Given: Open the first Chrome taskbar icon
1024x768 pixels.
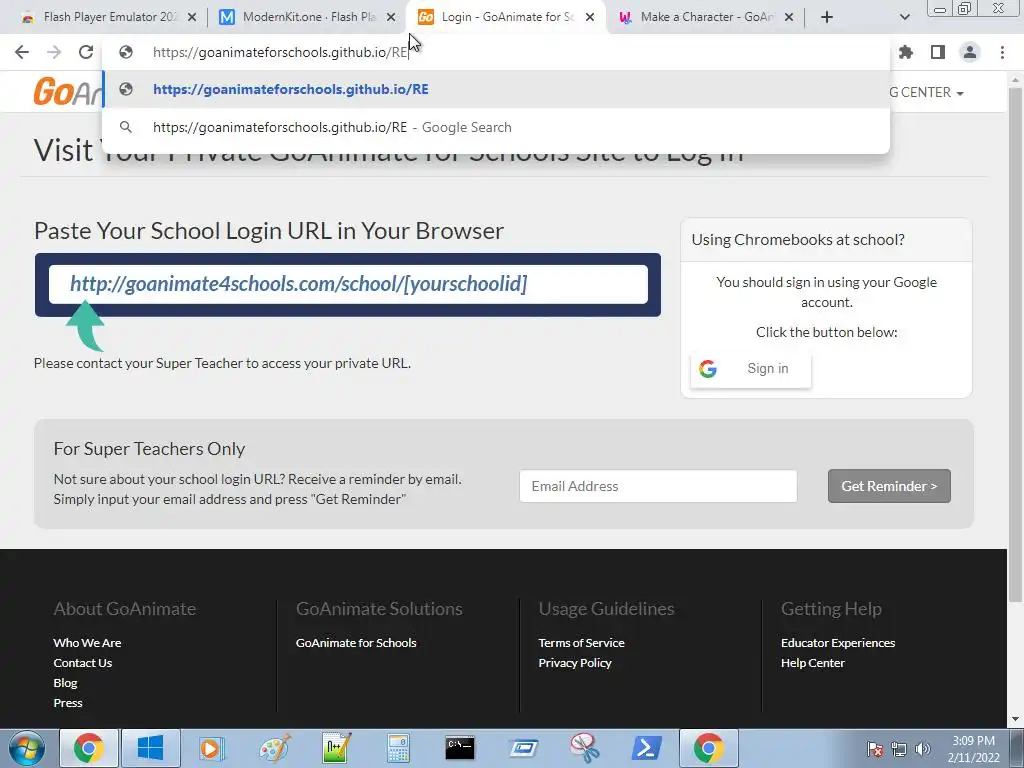Looking at the screenshot, I should [x=89, y=748].
